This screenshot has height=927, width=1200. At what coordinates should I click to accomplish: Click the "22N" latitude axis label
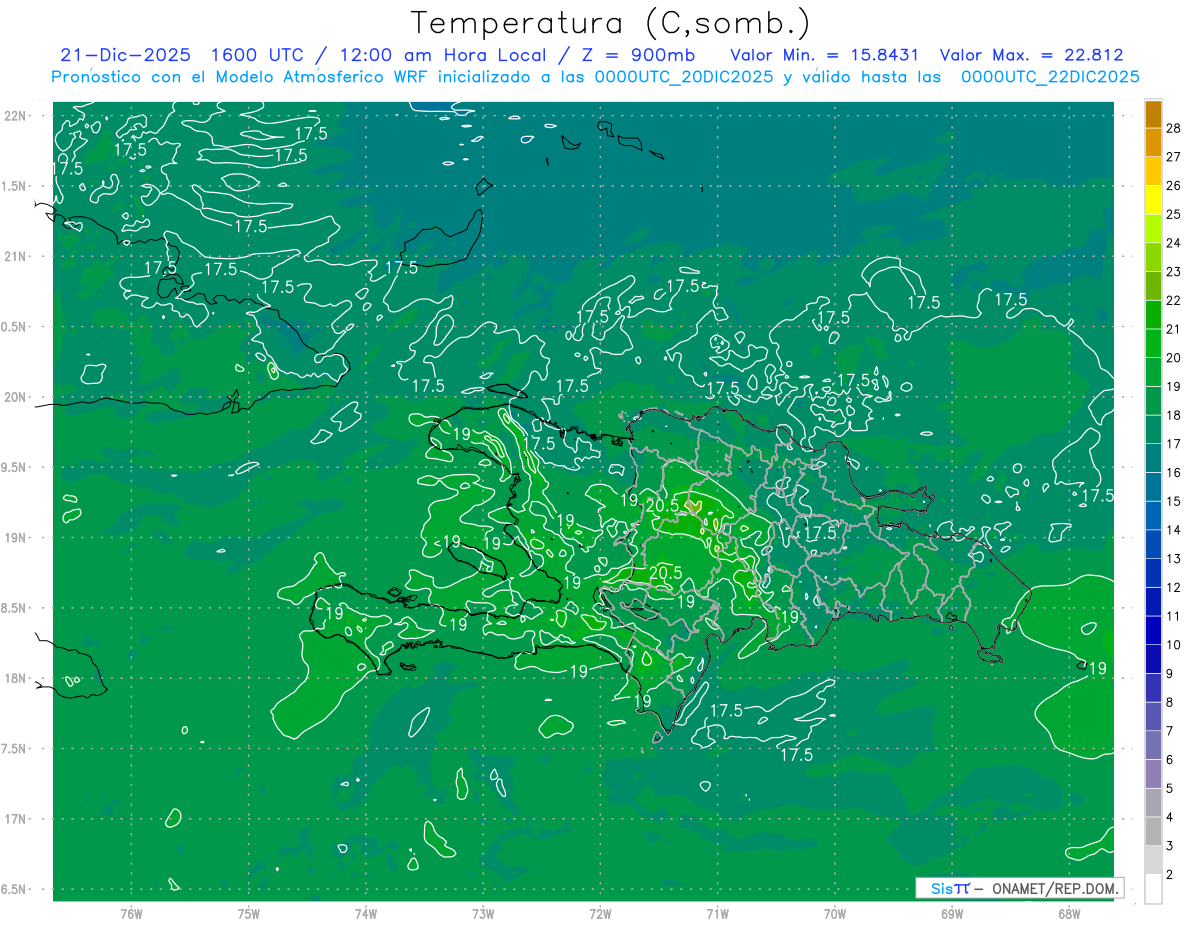pyautogui.click(x=16, y=115)
